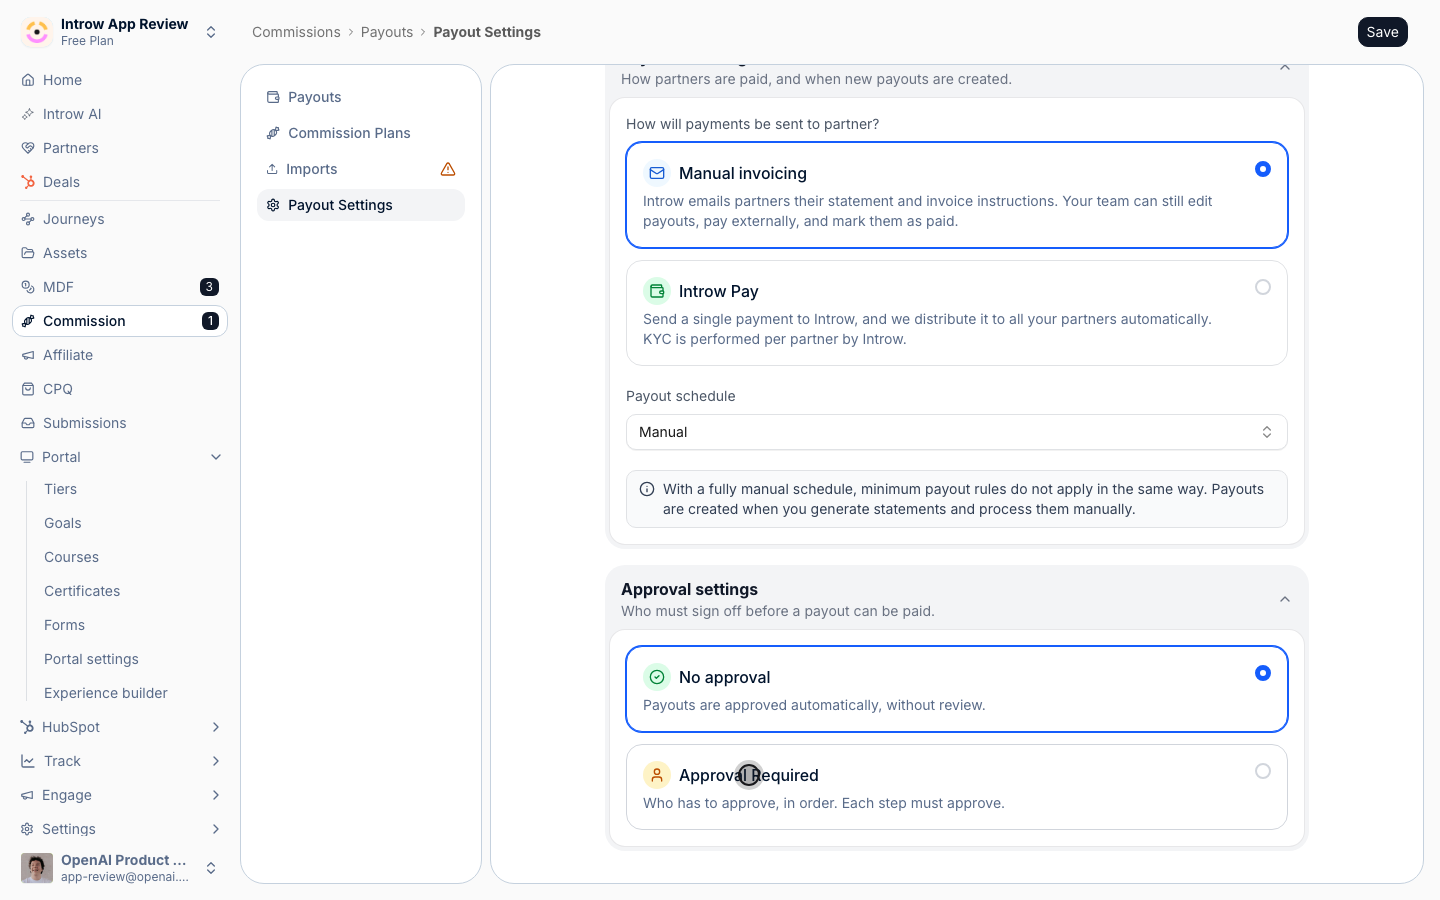Collapse the Approval settings section
Screen dimensions: 1440x900
1285,599
